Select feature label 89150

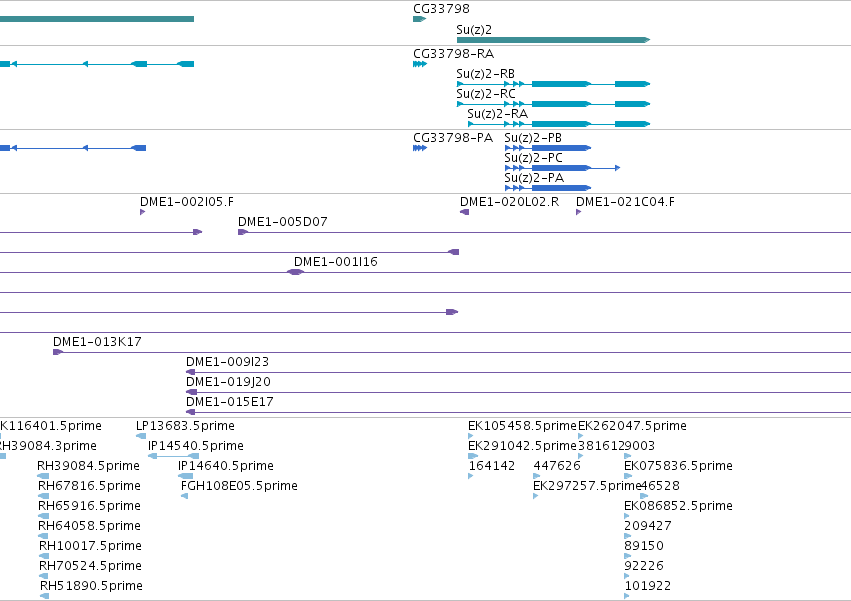pyautogui.click(x=644, y=547)
